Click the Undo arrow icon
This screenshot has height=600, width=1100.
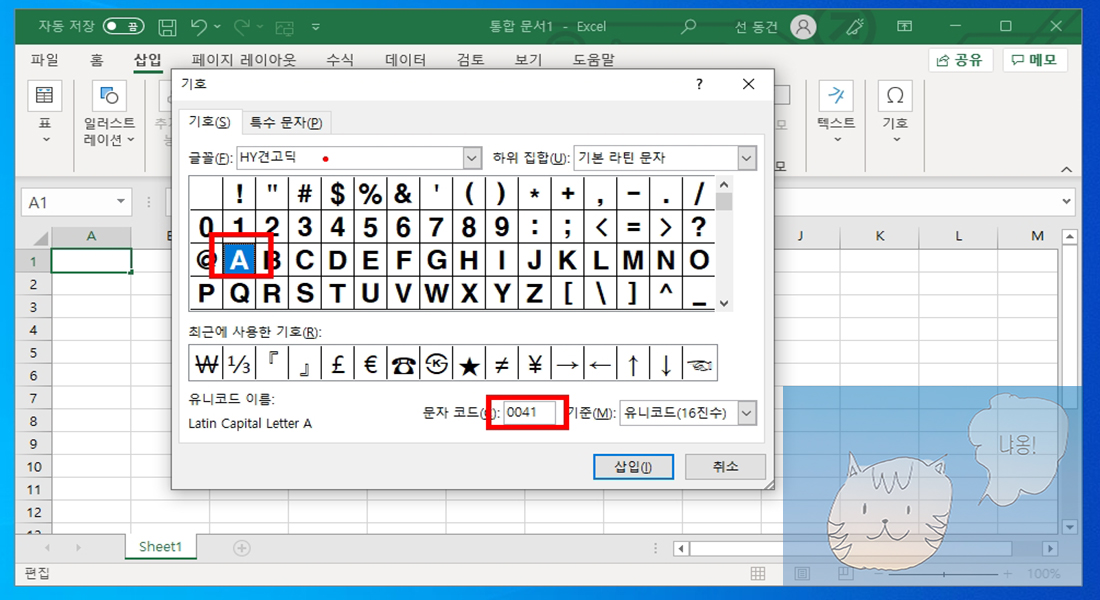199,27
